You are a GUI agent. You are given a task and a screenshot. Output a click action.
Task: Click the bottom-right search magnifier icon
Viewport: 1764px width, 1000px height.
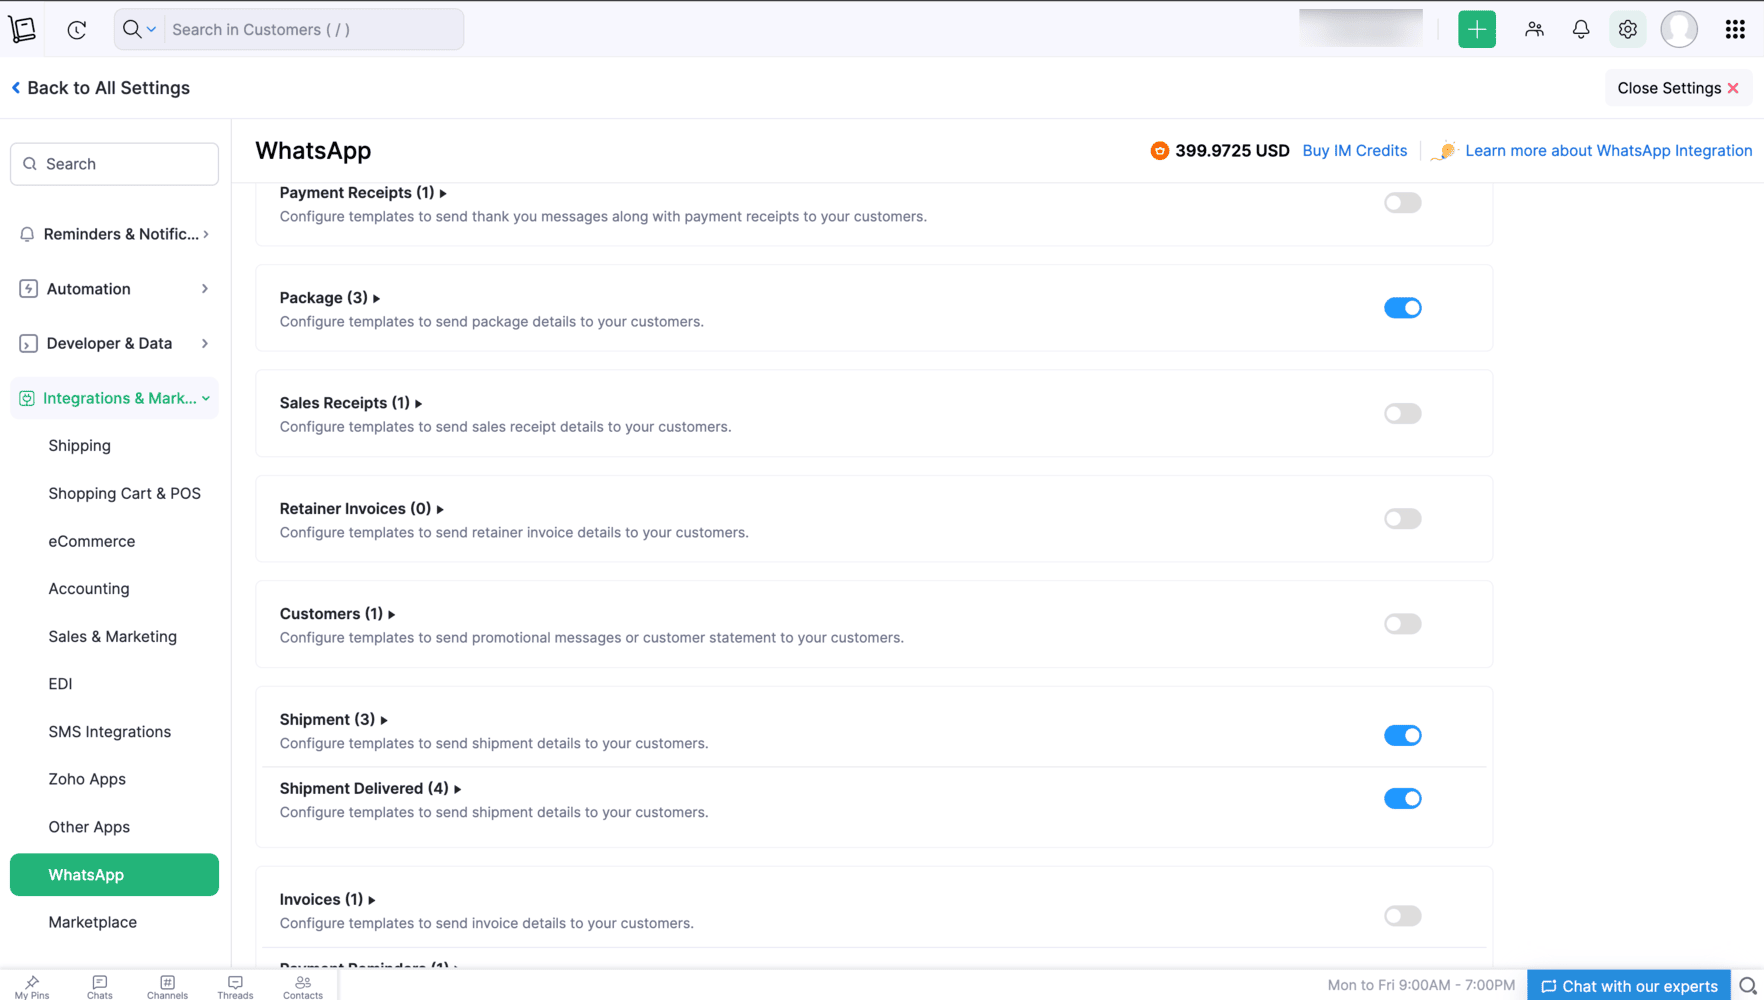pyautogui.click(x=1747, y=986)
